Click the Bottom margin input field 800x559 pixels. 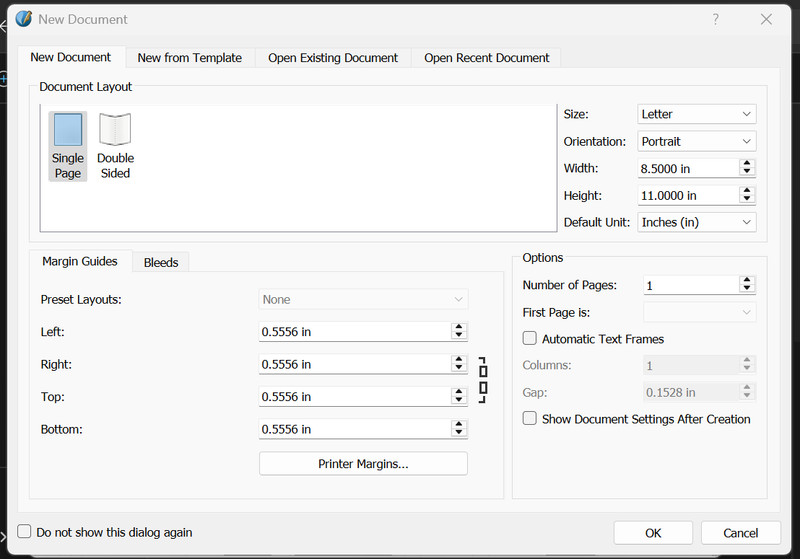click(354, 429)
